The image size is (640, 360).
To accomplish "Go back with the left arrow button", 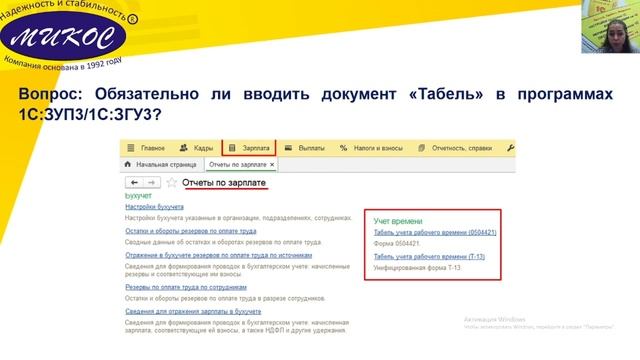I will pyautogui.click(x=134, y=182).
